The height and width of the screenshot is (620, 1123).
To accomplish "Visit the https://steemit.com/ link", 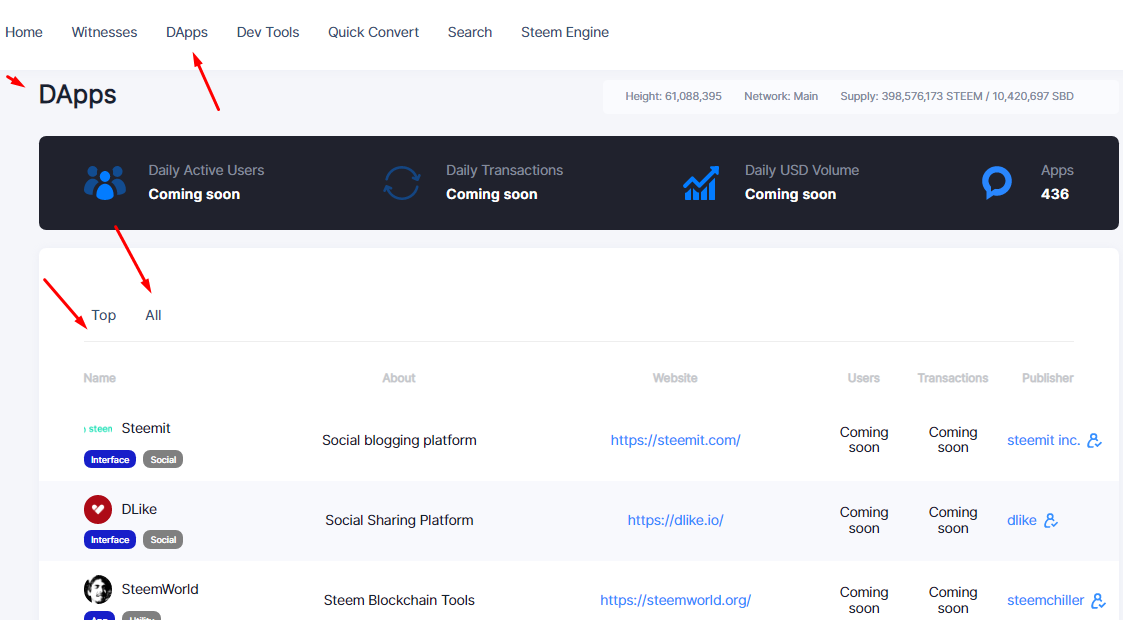I will [675, 440].
